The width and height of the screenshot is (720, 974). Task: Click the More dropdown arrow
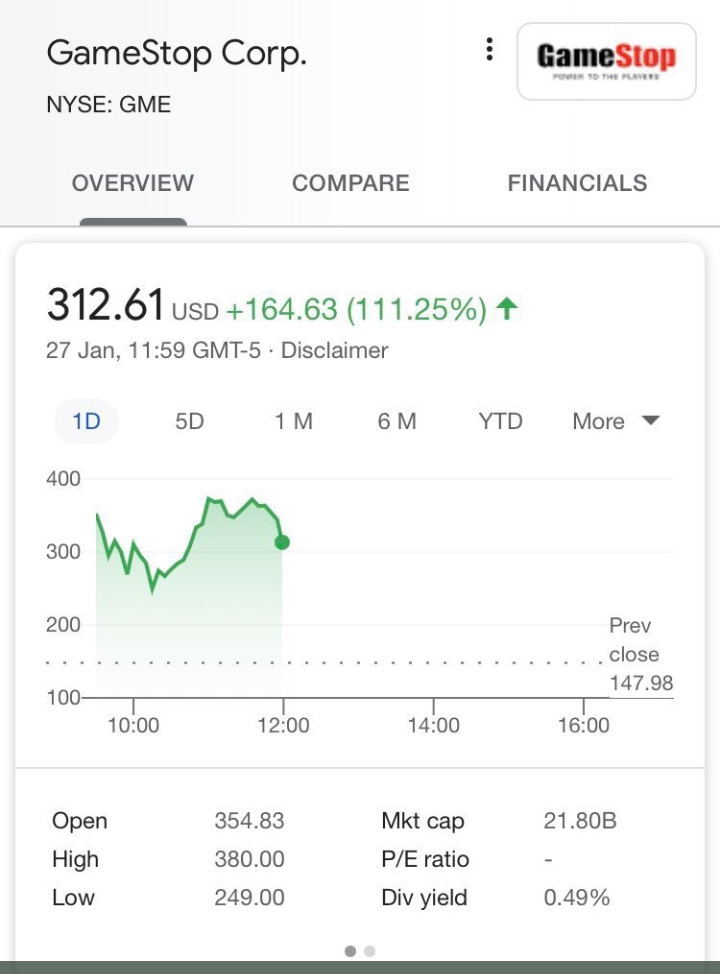tap(650, 421)
